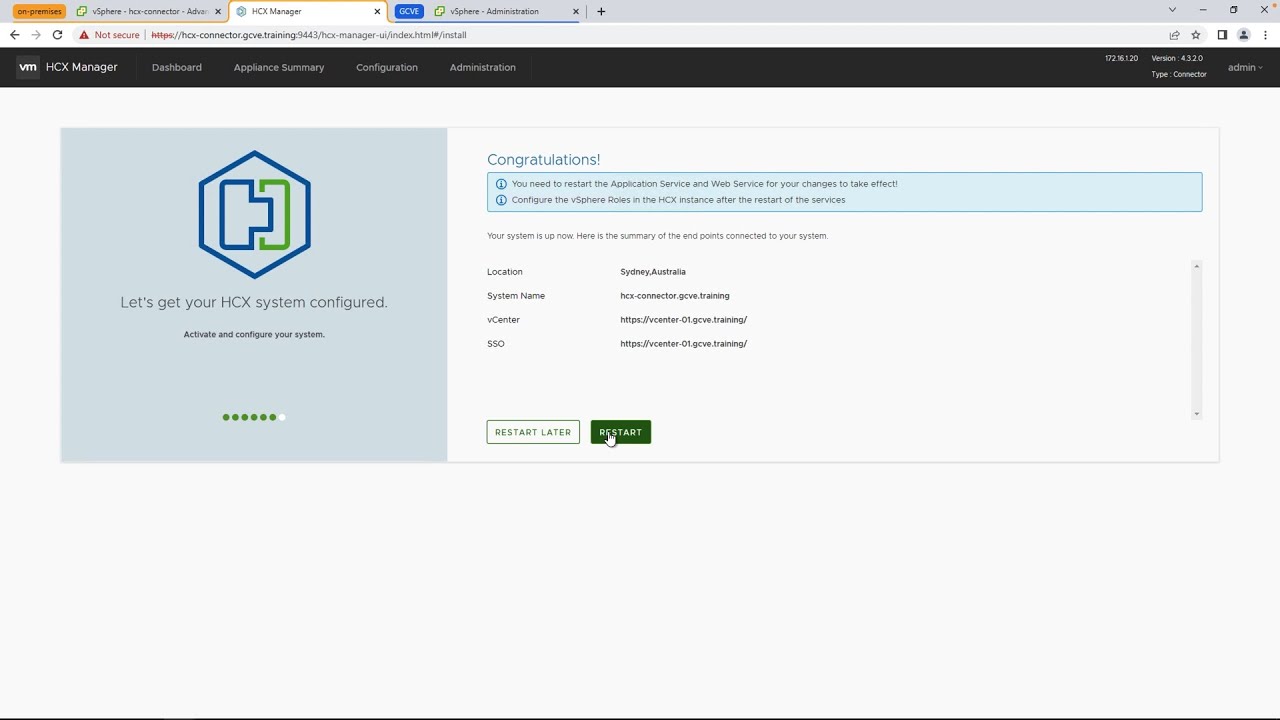1280x720 pixels.
Task: Open the Chrome profile avatar icon
Action: [1244, 35]
